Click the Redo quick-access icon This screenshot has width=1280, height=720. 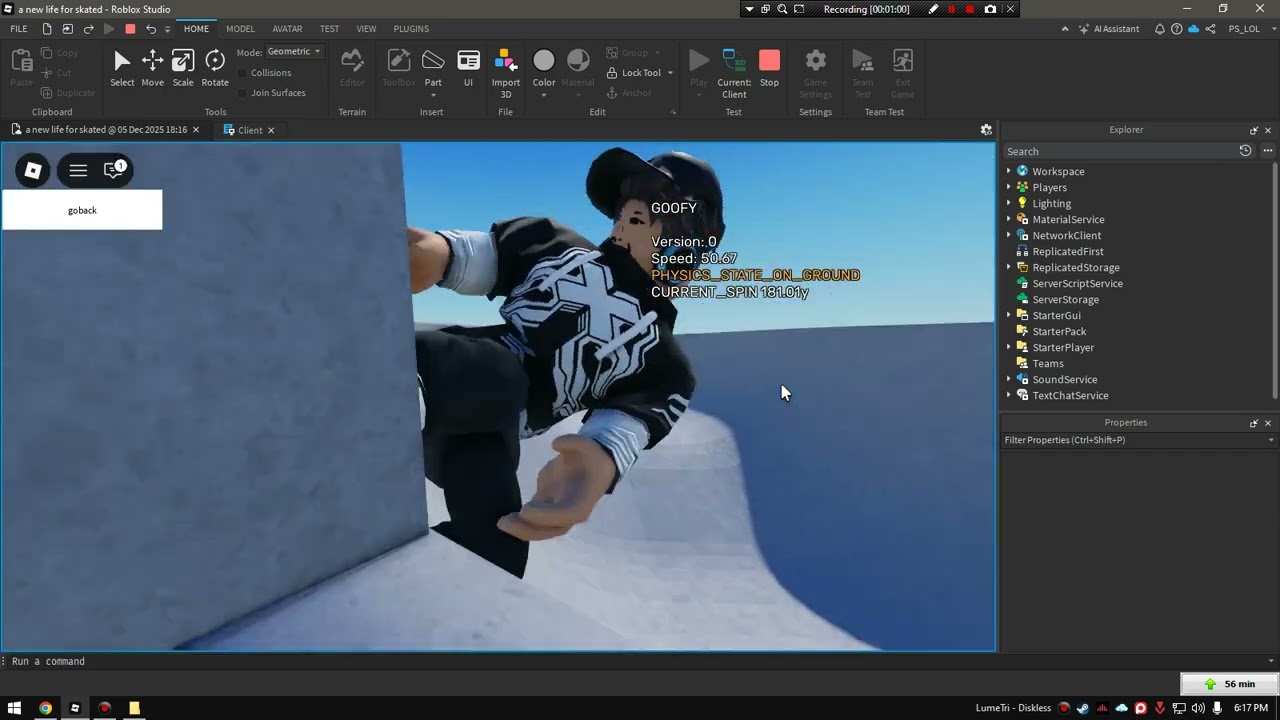coord(88,29)
